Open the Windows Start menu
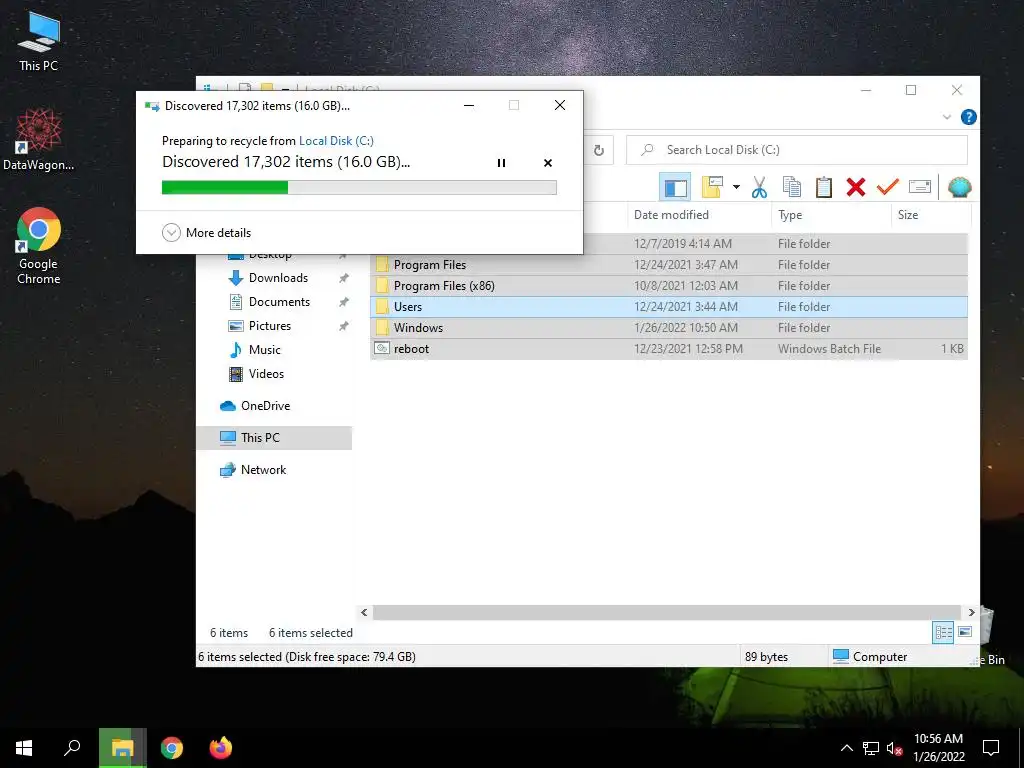The height and width of the screenshot is (768, 1024). point(24,748)
